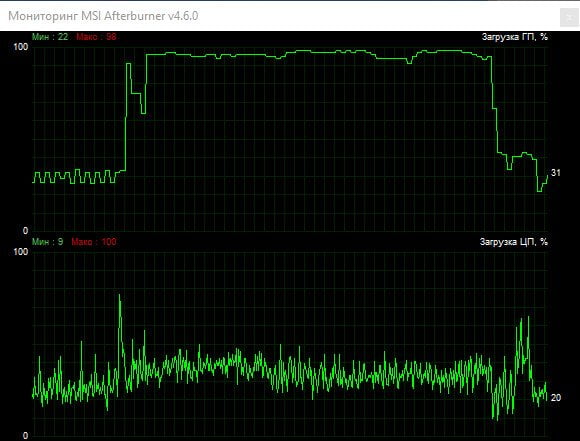Viewport: 580px width, 441px height.
Task: Select the 'Загрузка ГП, %' graph label
Action: 515,37
